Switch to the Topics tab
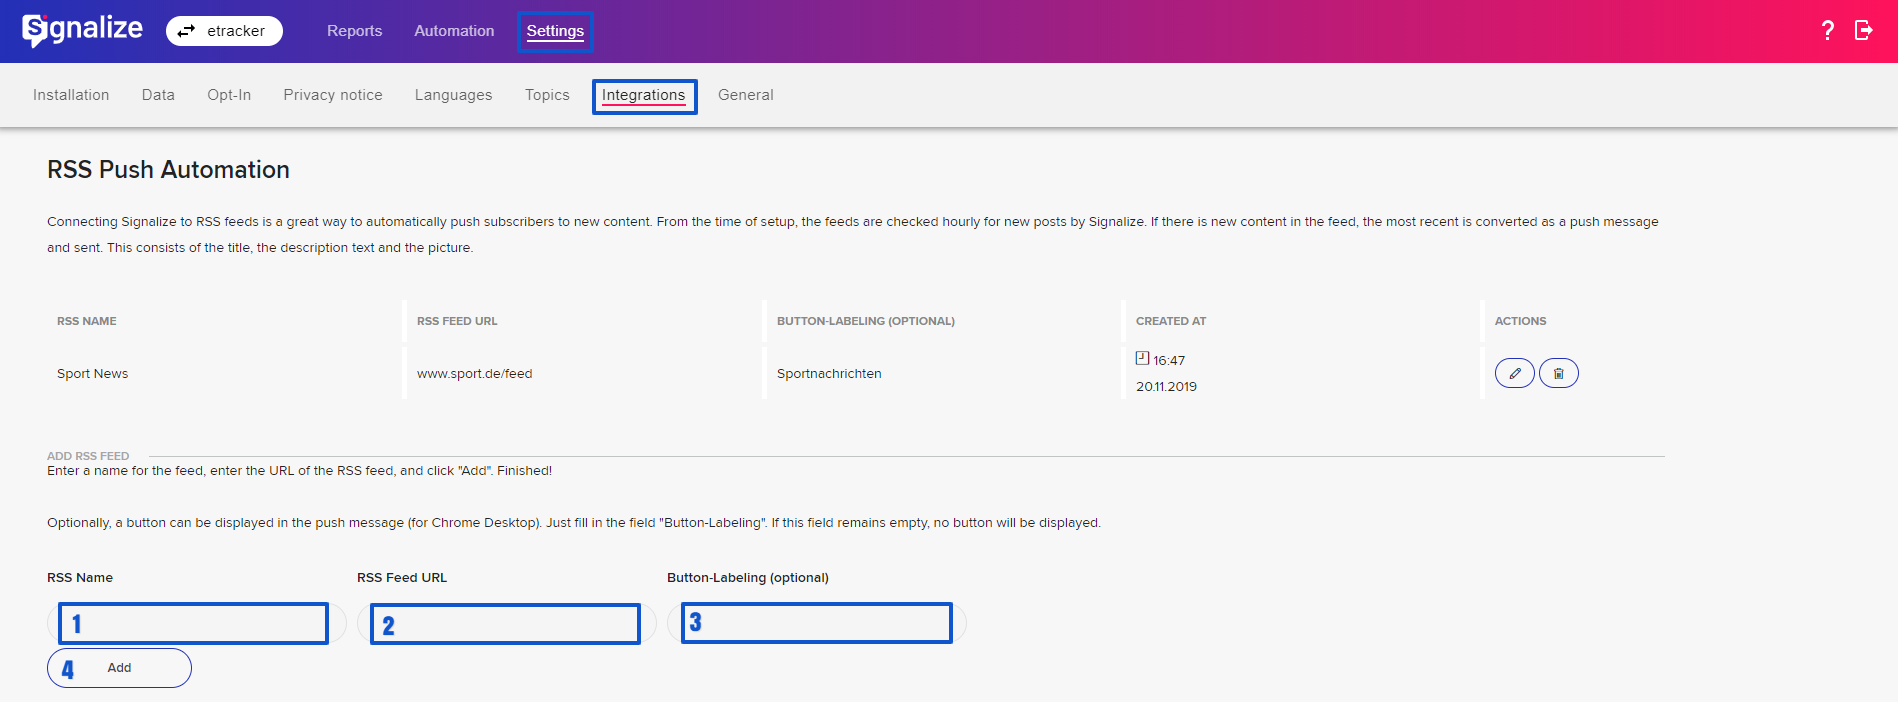Screen dimensions: 1898x702 [x=547, y=95]
